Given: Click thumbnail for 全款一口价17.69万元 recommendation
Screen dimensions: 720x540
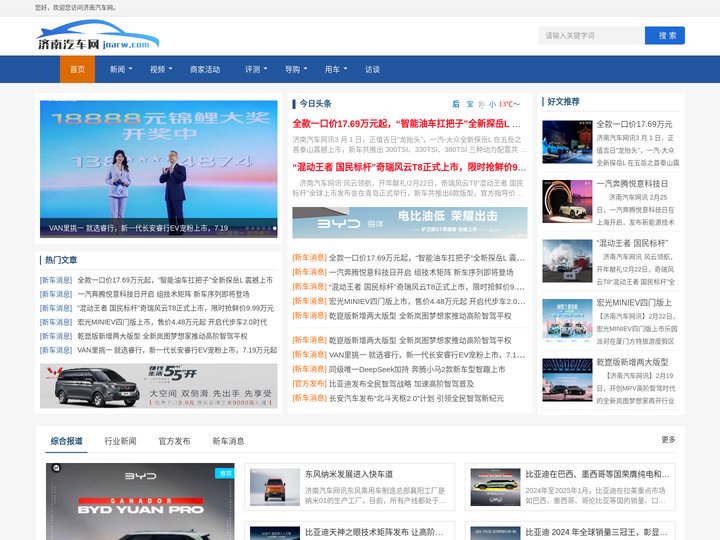Looking at the screenshot, I should [x=567, y=142].
